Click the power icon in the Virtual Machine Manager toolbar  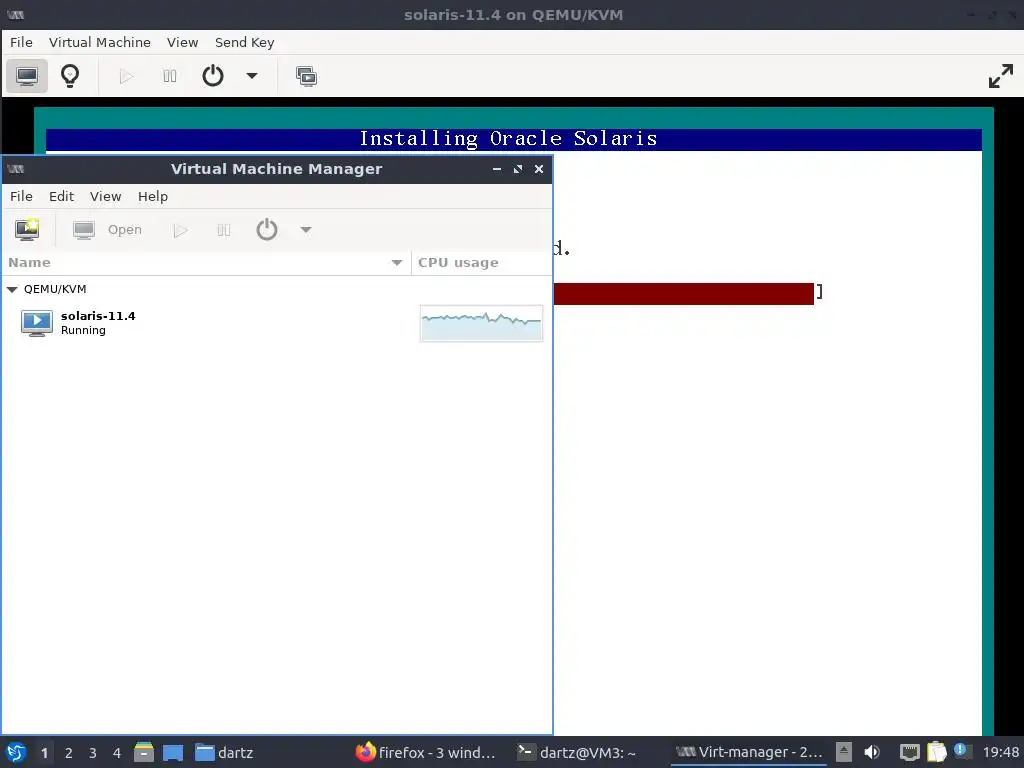click(266, 230)
